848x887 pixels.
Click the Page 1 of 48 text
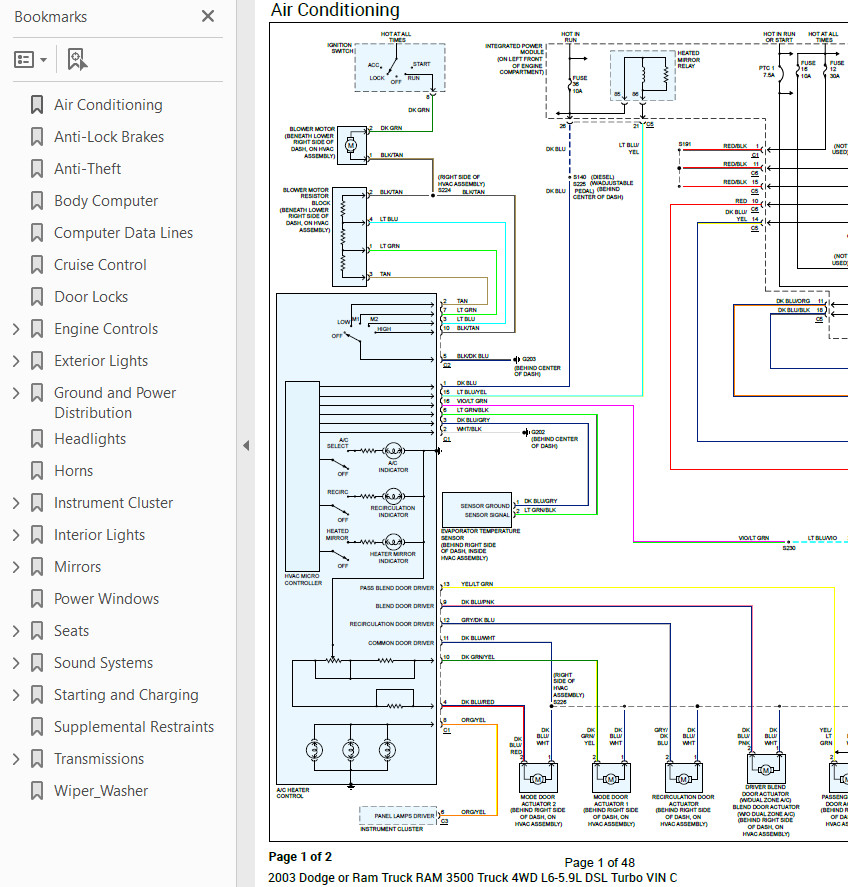[x=600, y=863]
